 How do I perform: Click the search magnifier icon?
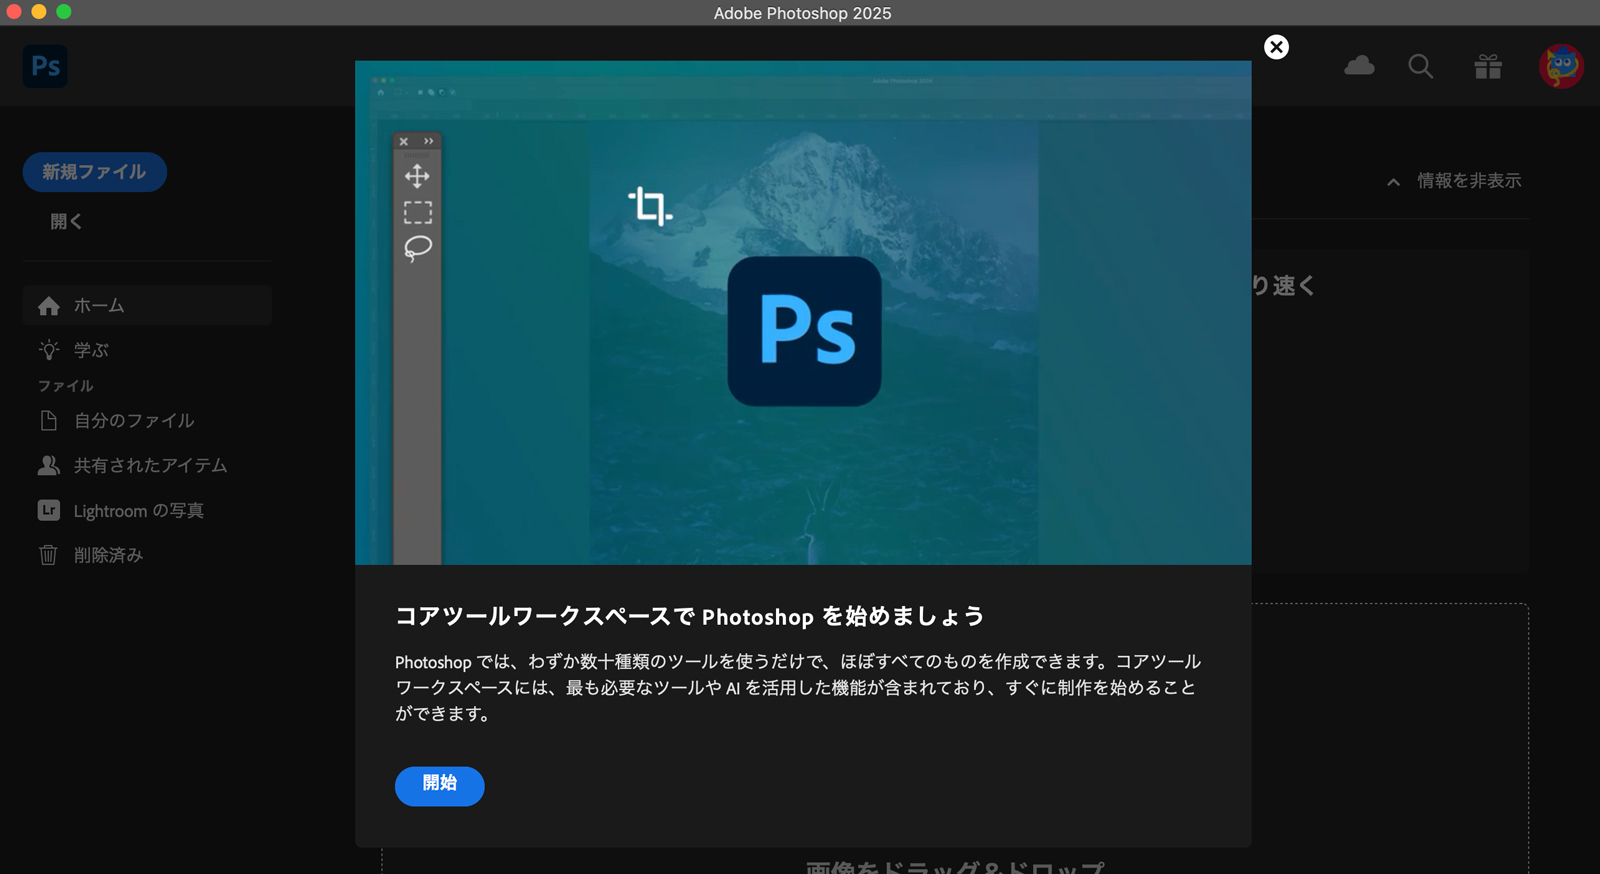(x=1420, y=66)
